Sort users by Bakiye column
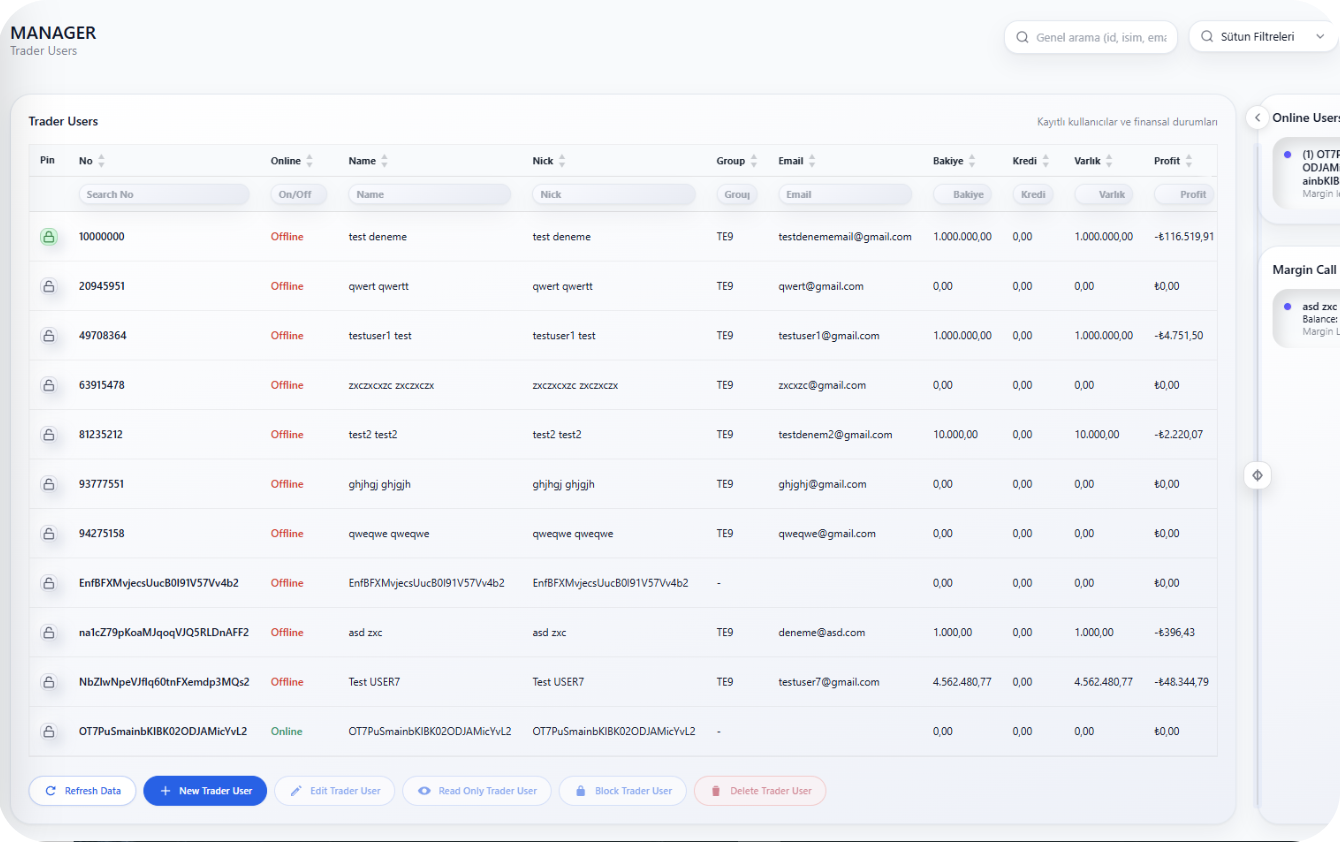Image resolution: width=1340 pixels, height=842 pixels. (971, 161)
